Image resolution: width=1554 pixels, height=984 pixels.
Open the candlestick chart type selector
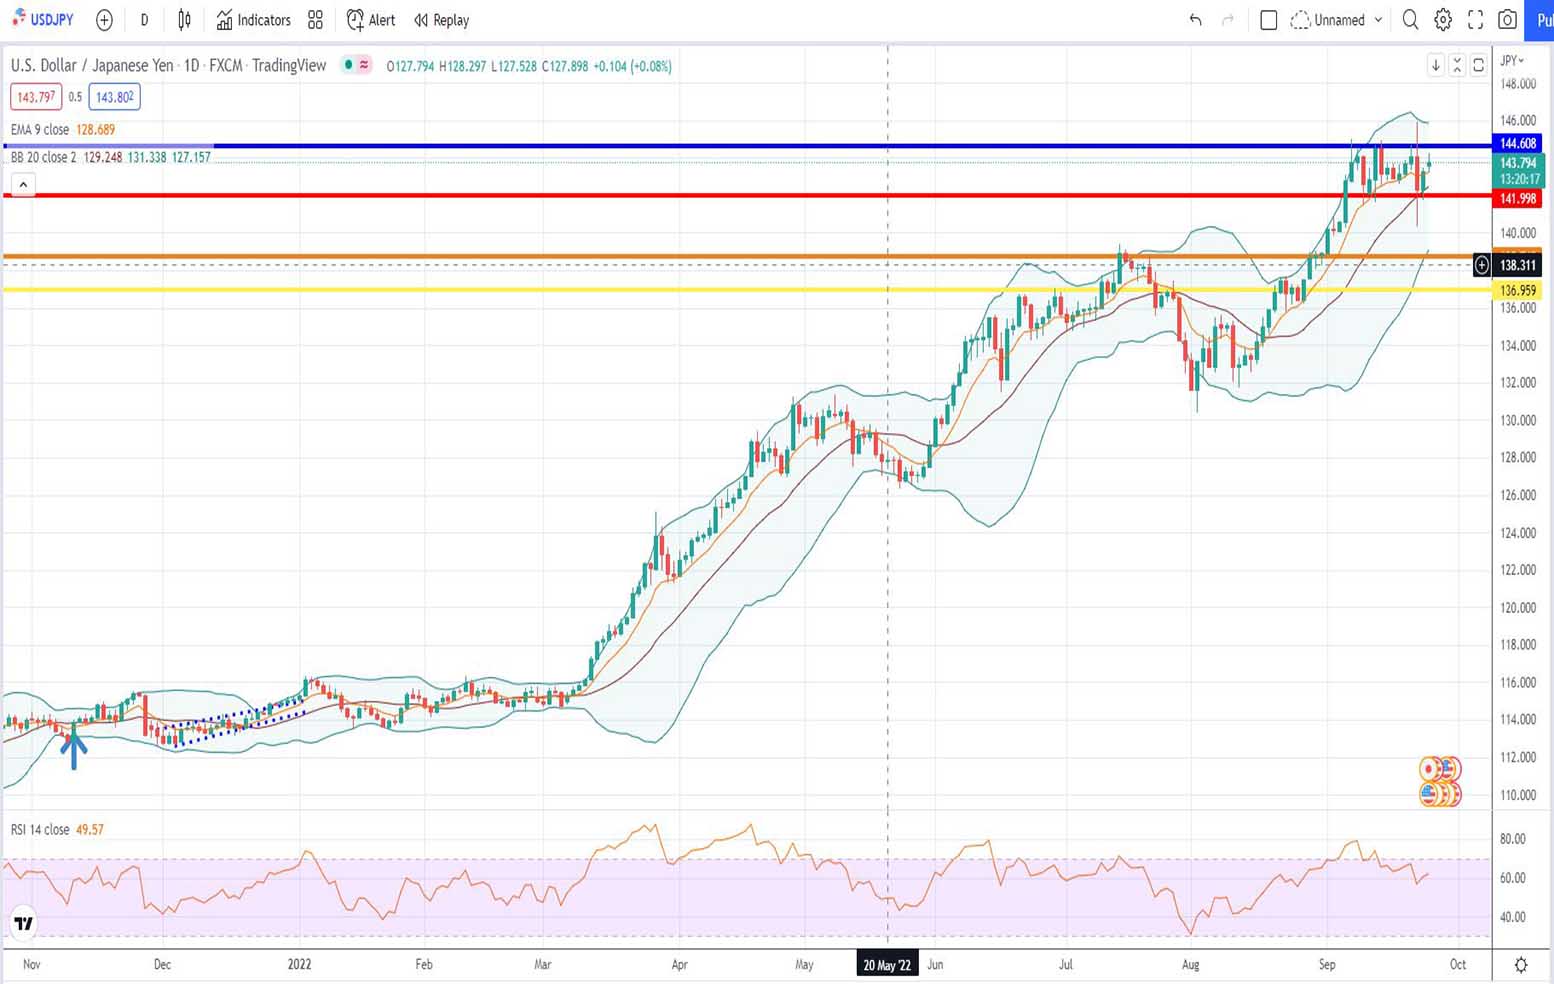coord(185,20)
